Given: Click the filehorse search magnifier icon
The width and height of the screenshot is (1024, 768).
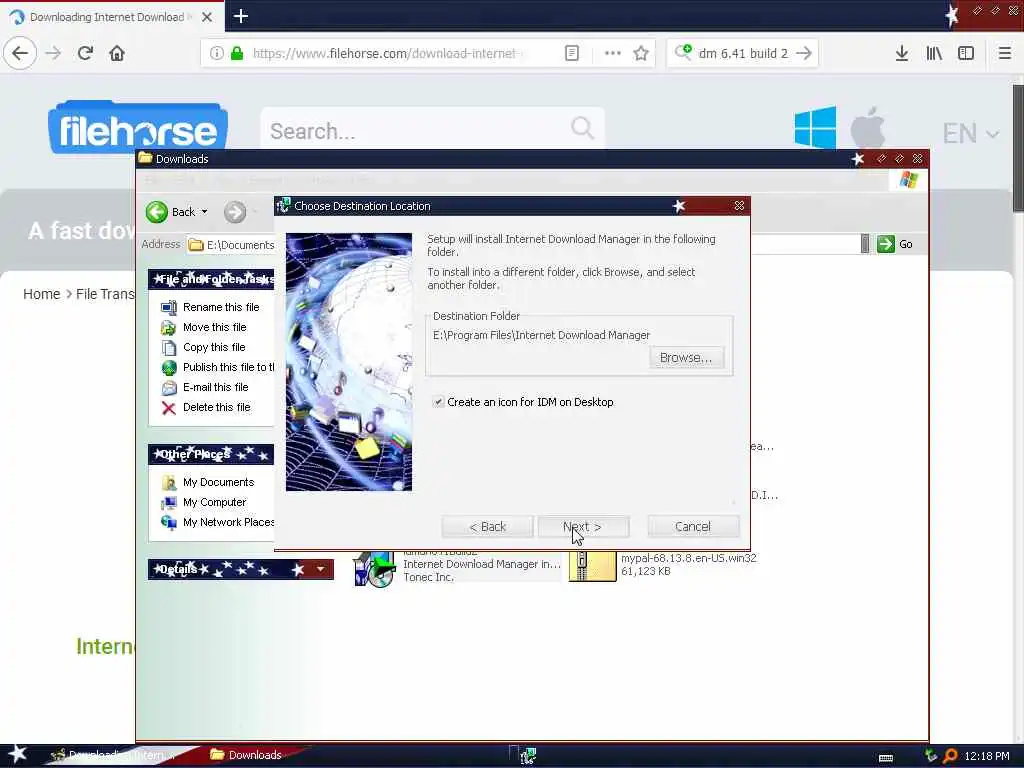Looking at the screenshot, I should click(583, 129).
